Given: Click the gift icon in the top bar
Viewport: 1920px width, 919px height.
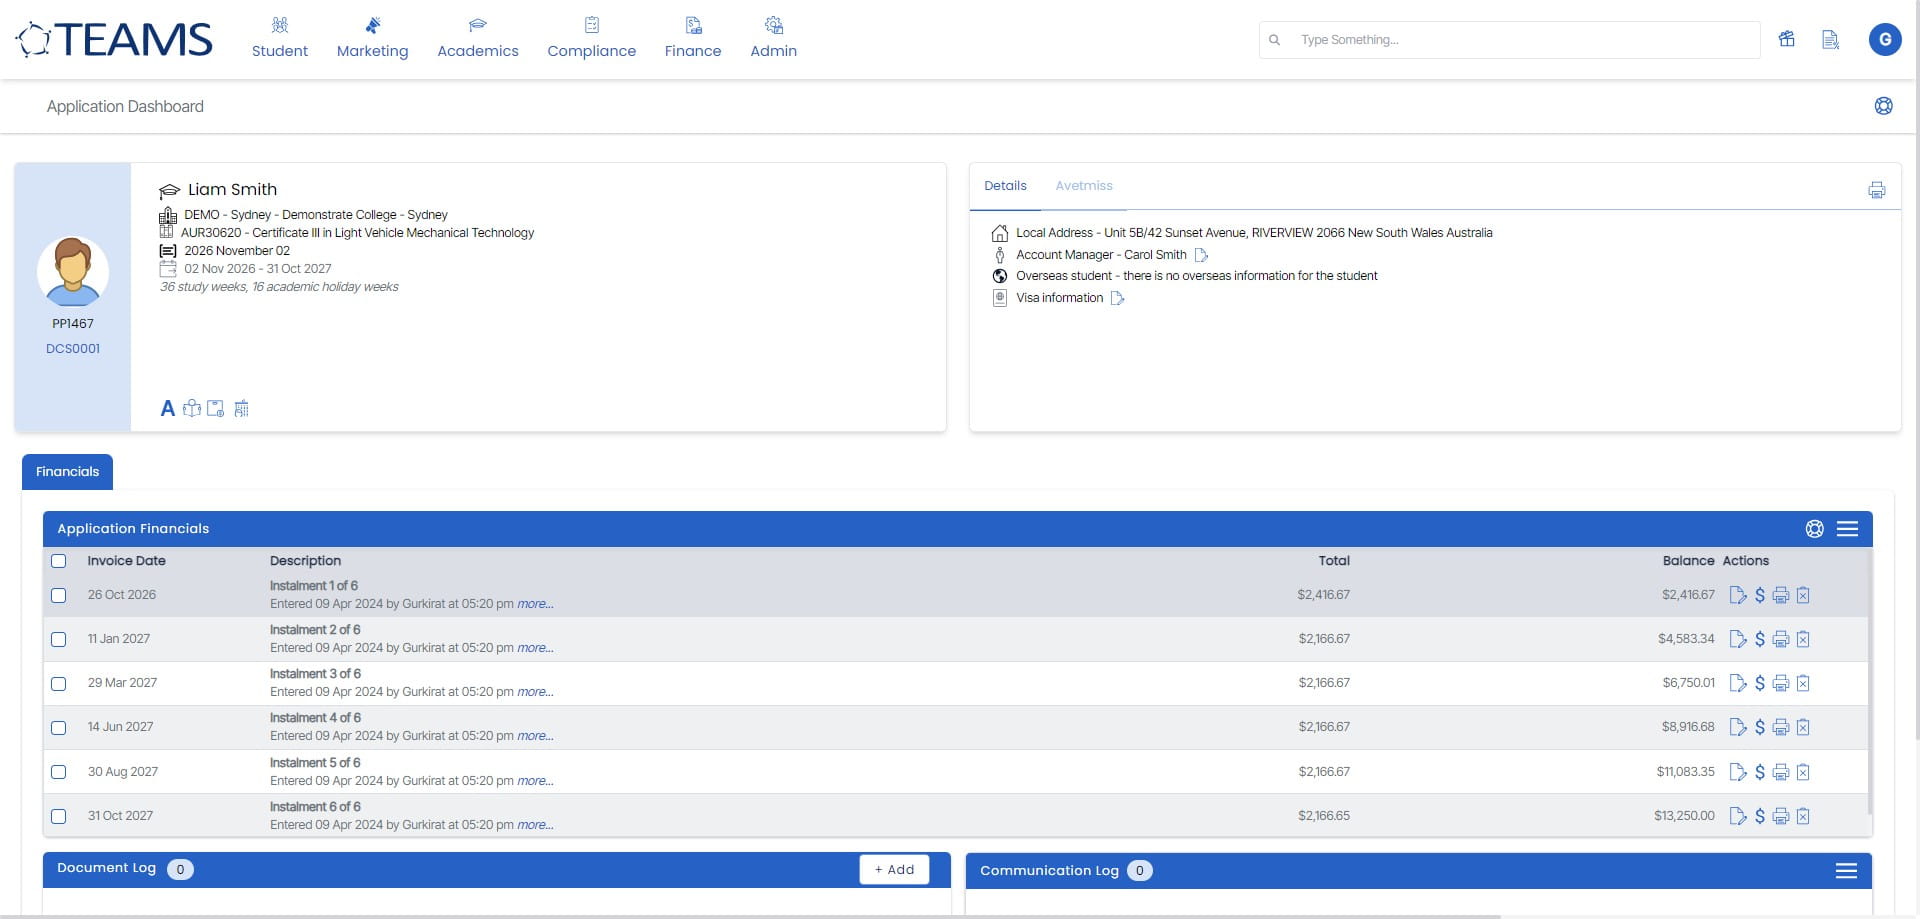Looking at the screenshot, I should (x=1787, y=39).
